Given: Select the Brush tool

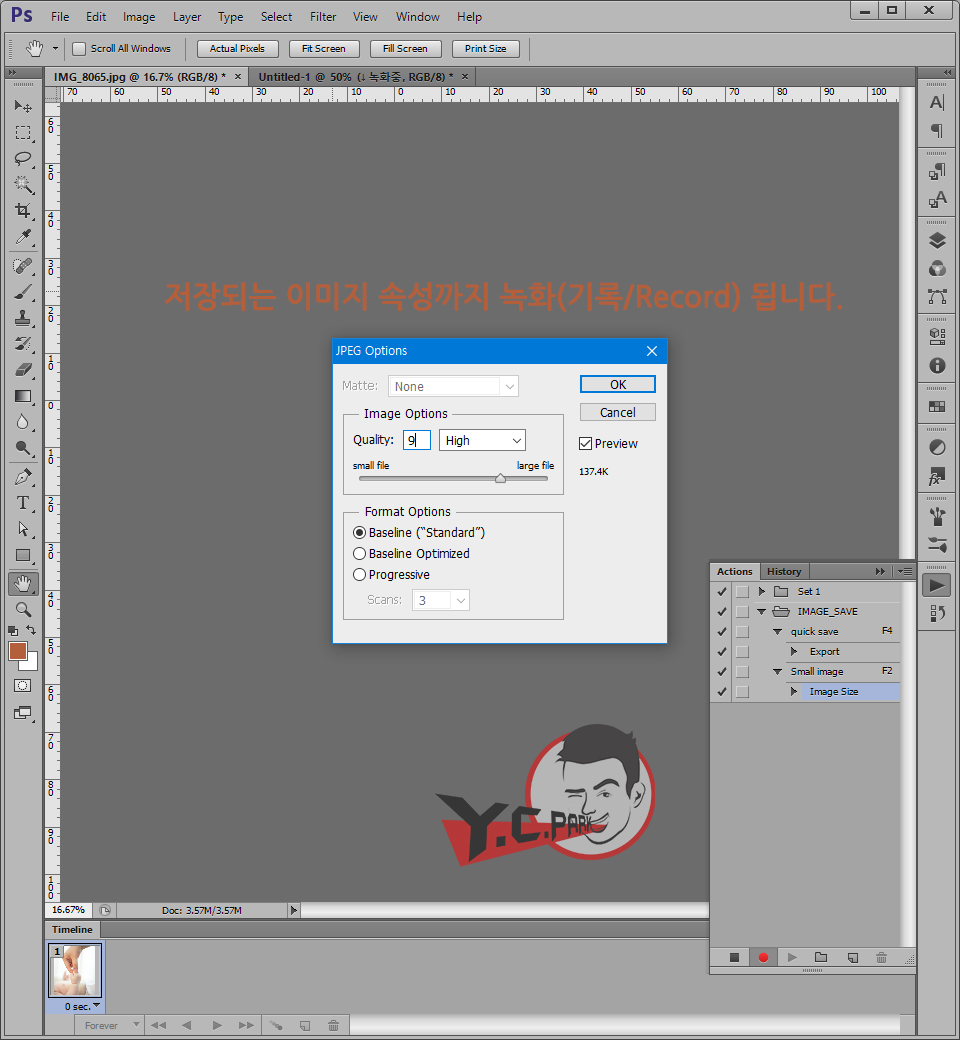Looking at the screenshot, I should point(23,292).
